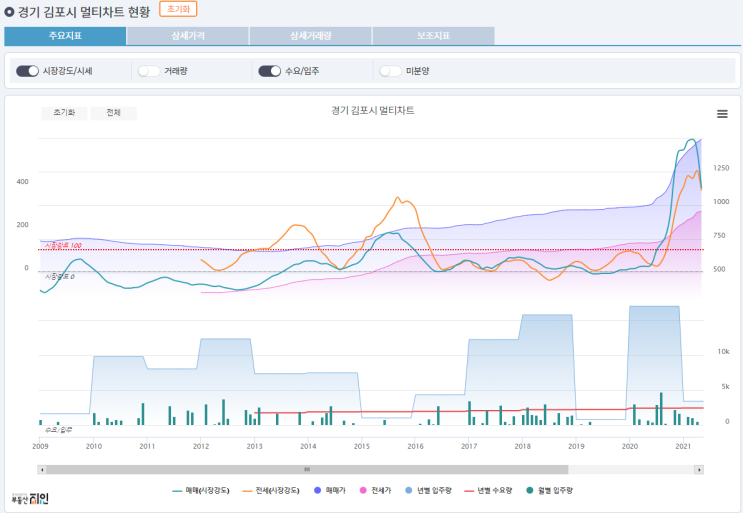Enable the 거래량 switch
Screen dimensions: 743x513
pyautogui.click(x=149, y=71)
